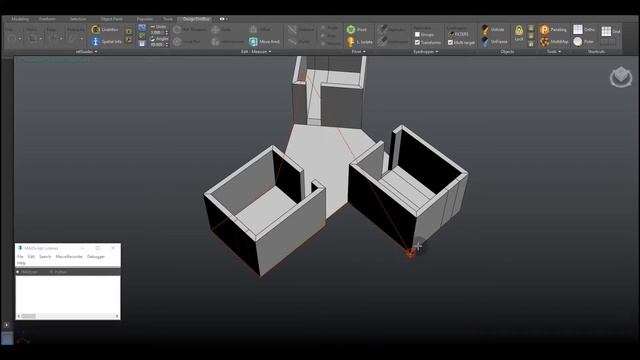Click the Grid shortcut icon
This screenshot has height=360, width=640.
click(x=606, y=31)
